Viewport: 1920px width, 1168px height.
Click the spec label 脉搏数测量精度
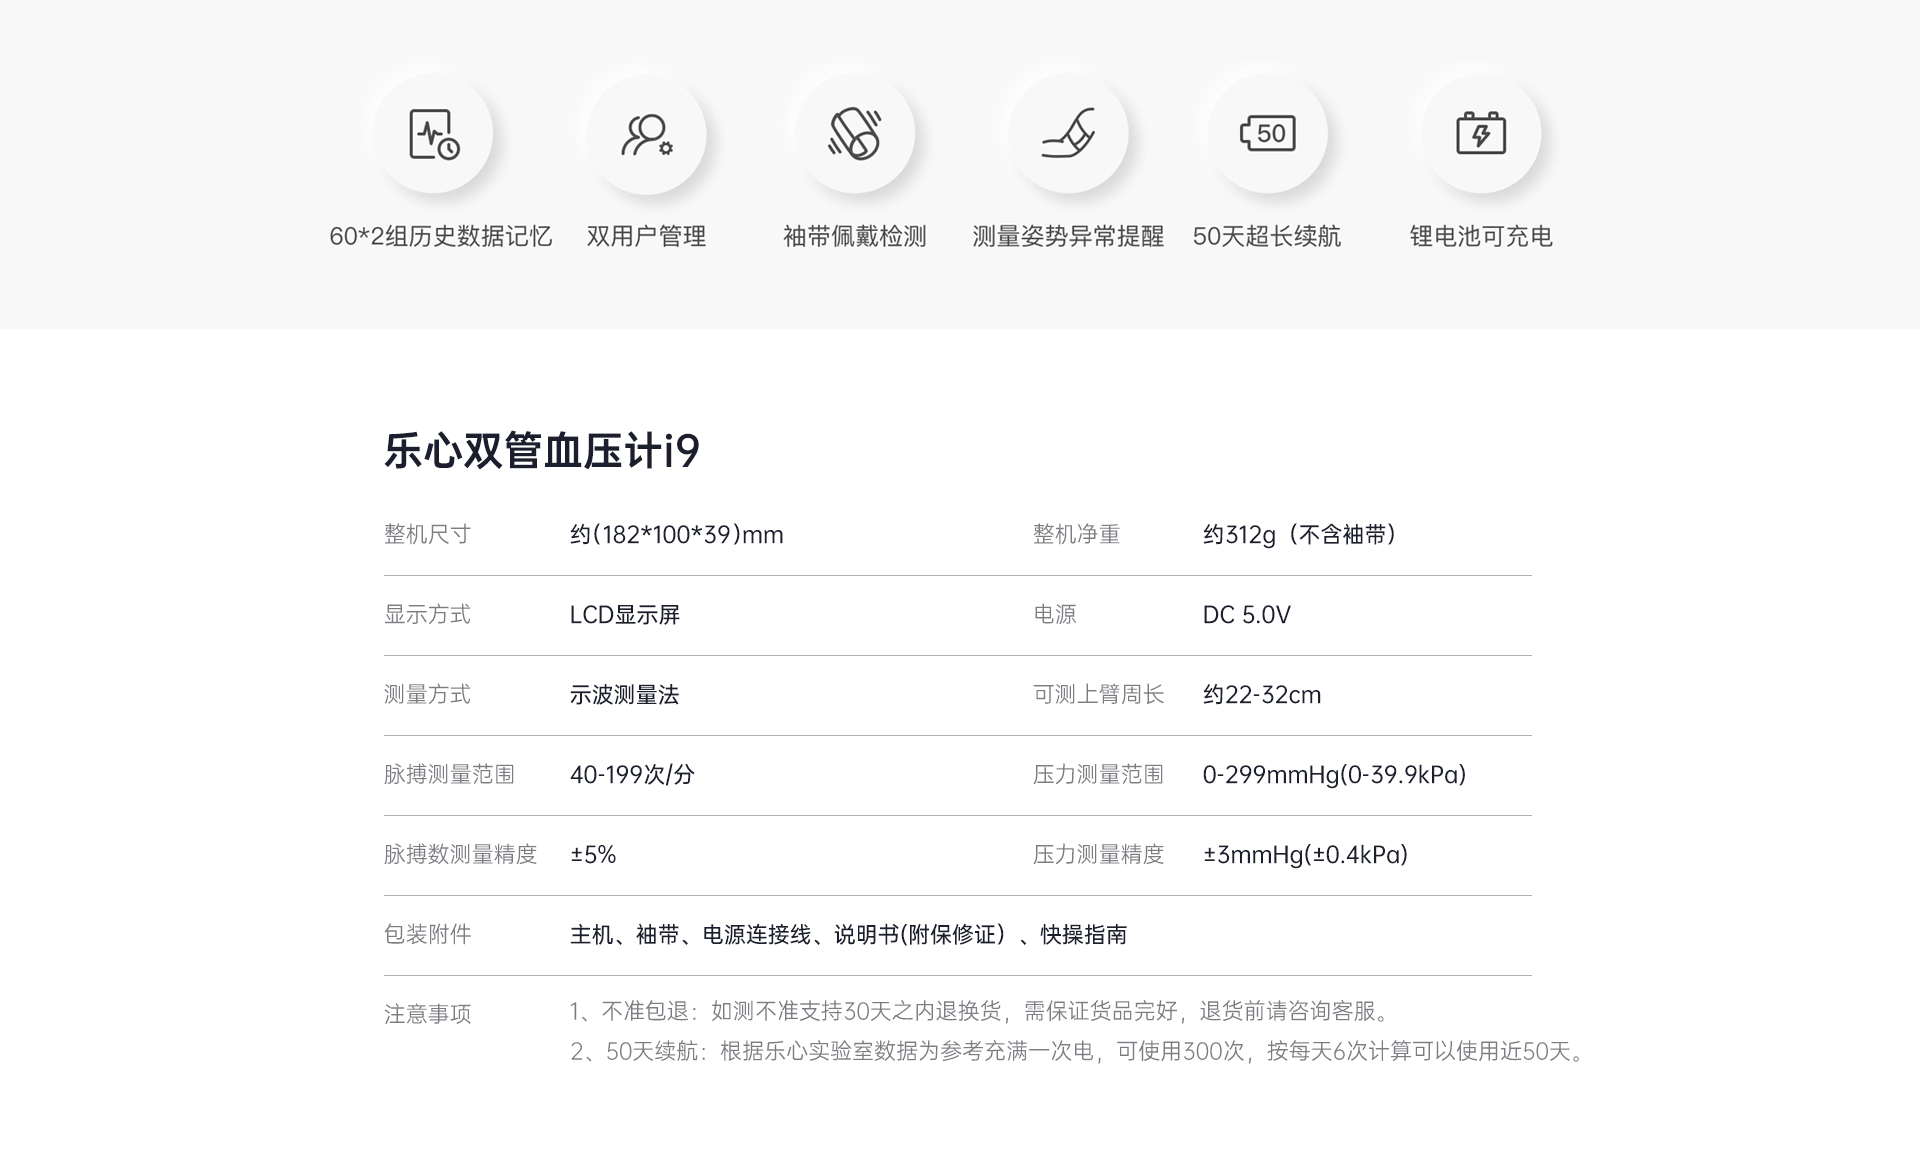[x=461, y=855]
